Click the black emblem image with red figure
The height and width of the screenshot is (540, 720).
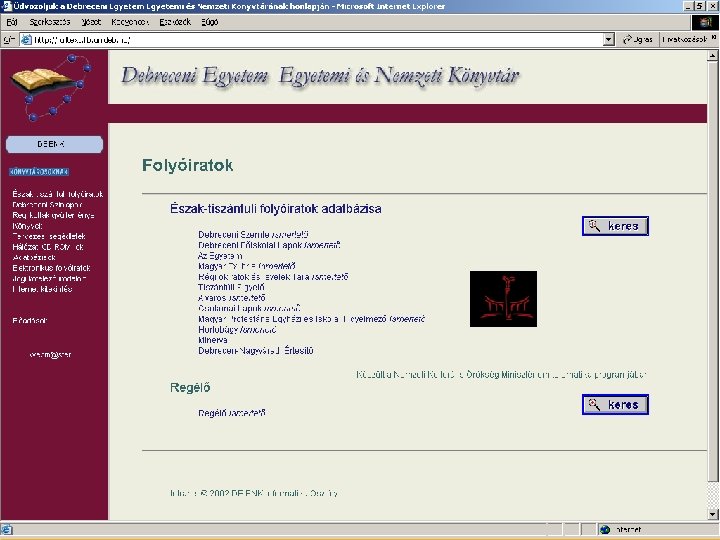tap(503, 299)
